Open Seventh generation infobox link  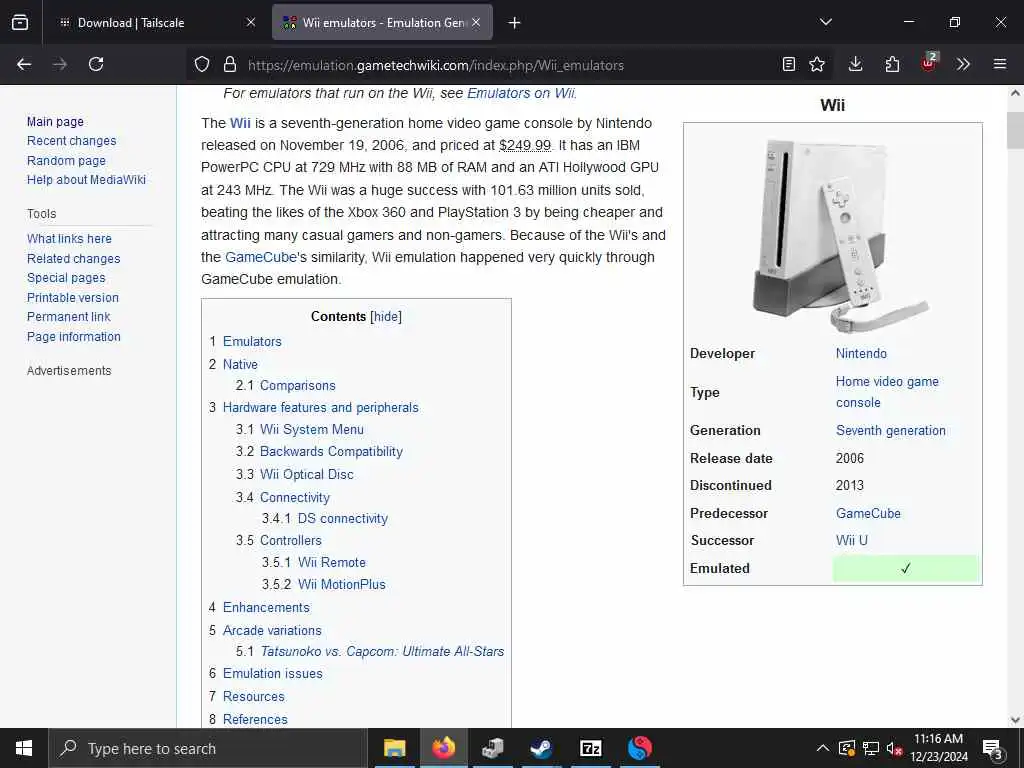891,430
